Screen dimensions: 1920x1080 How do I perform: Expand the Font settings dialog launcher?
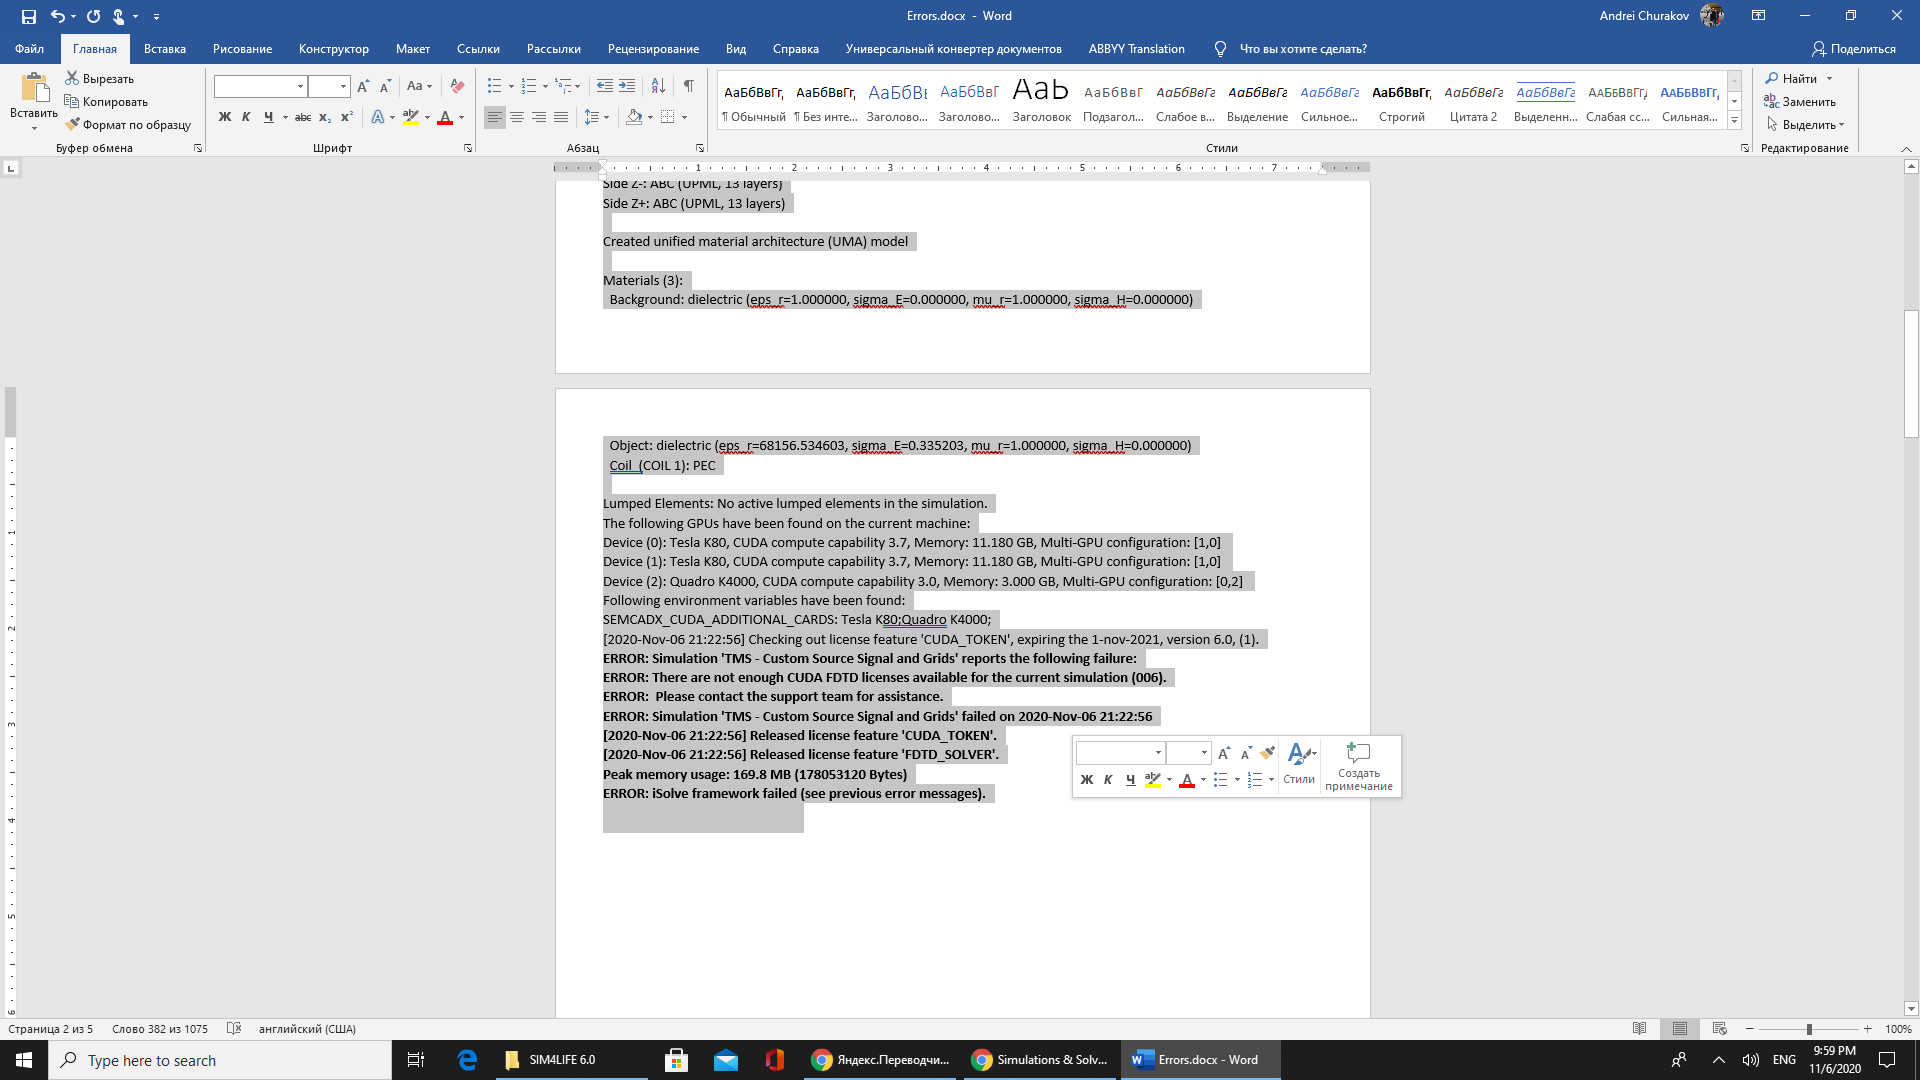click(x=469, y=146)
